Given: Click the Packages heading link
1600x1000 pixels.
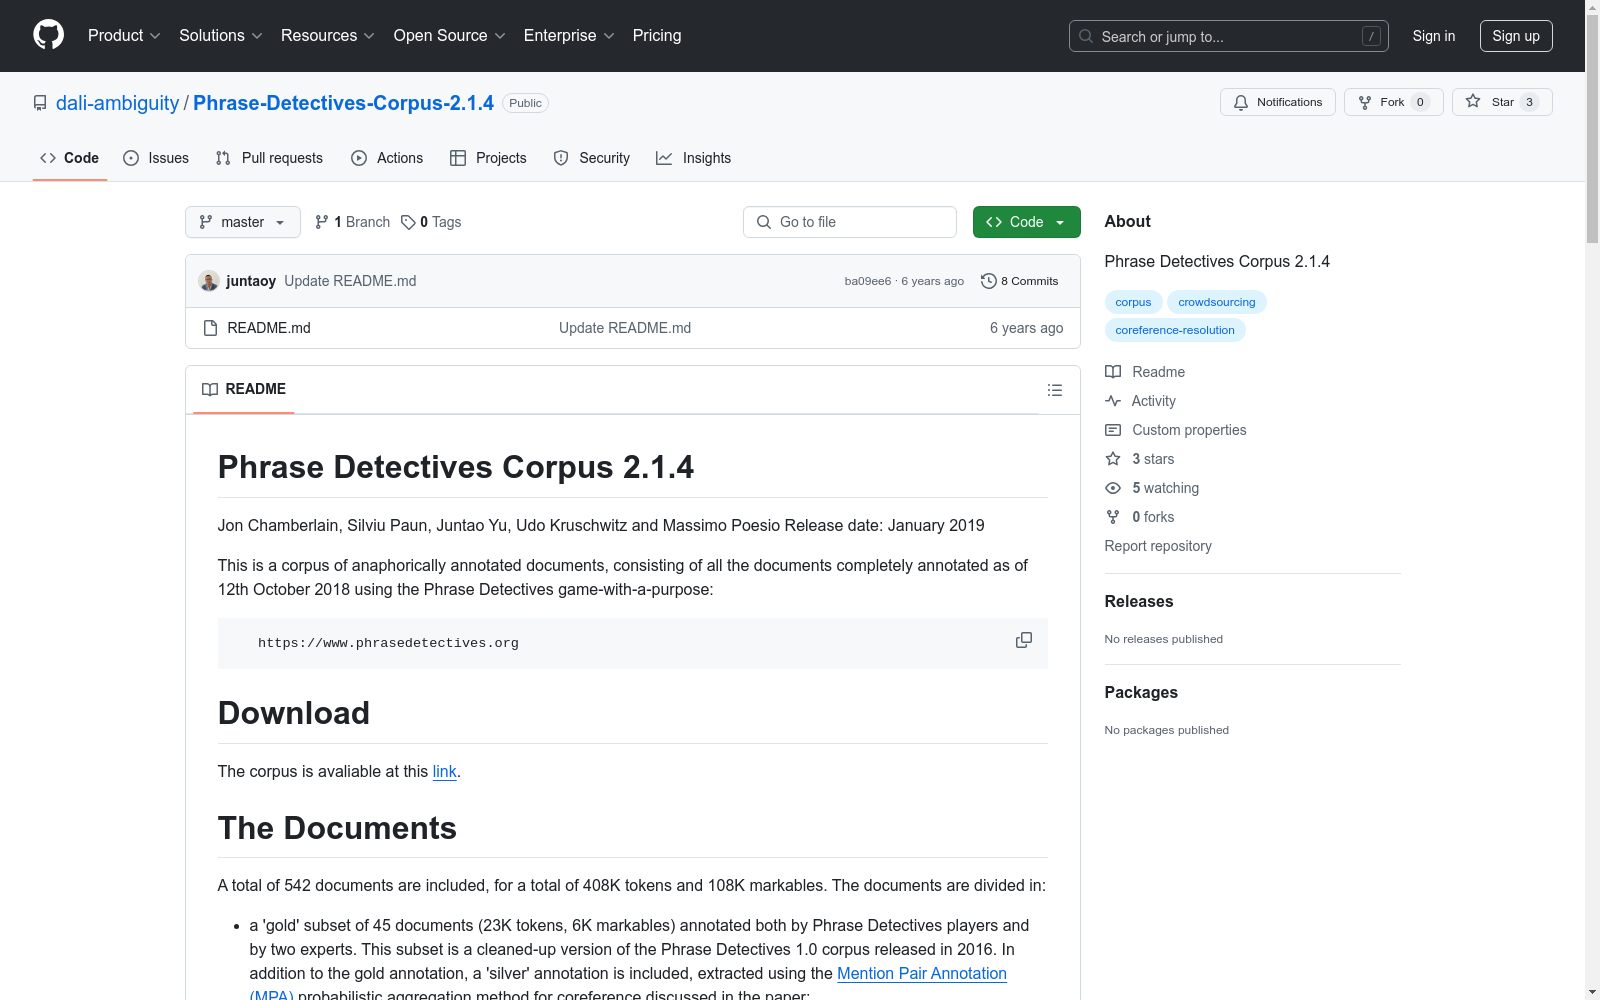Looking at the screenshot, I should pos(1141,692).
